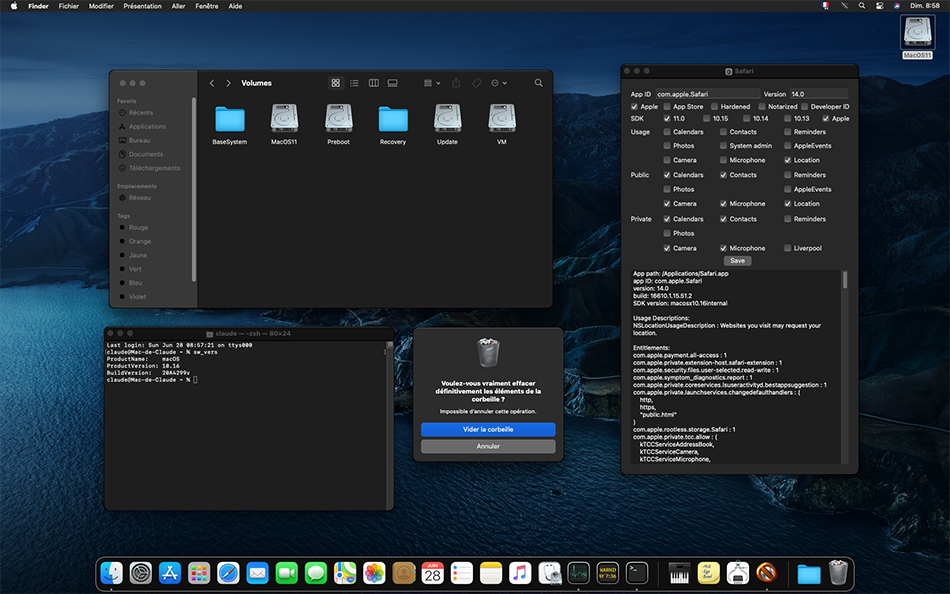Image resolution: width=950 pixels, height=594 pixels.
Task: Select the Recovery folder
Action: tap(393, 125)
